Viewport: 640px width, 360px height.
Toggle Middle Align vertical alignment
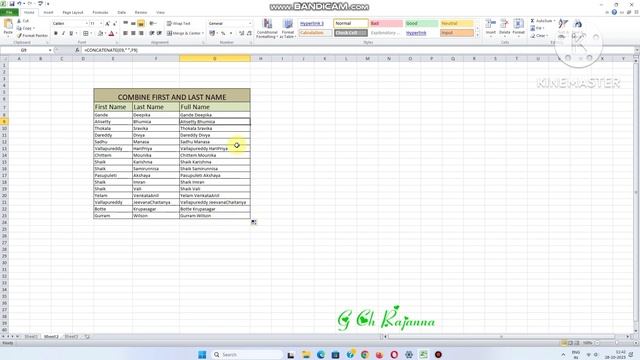[133, 24]
